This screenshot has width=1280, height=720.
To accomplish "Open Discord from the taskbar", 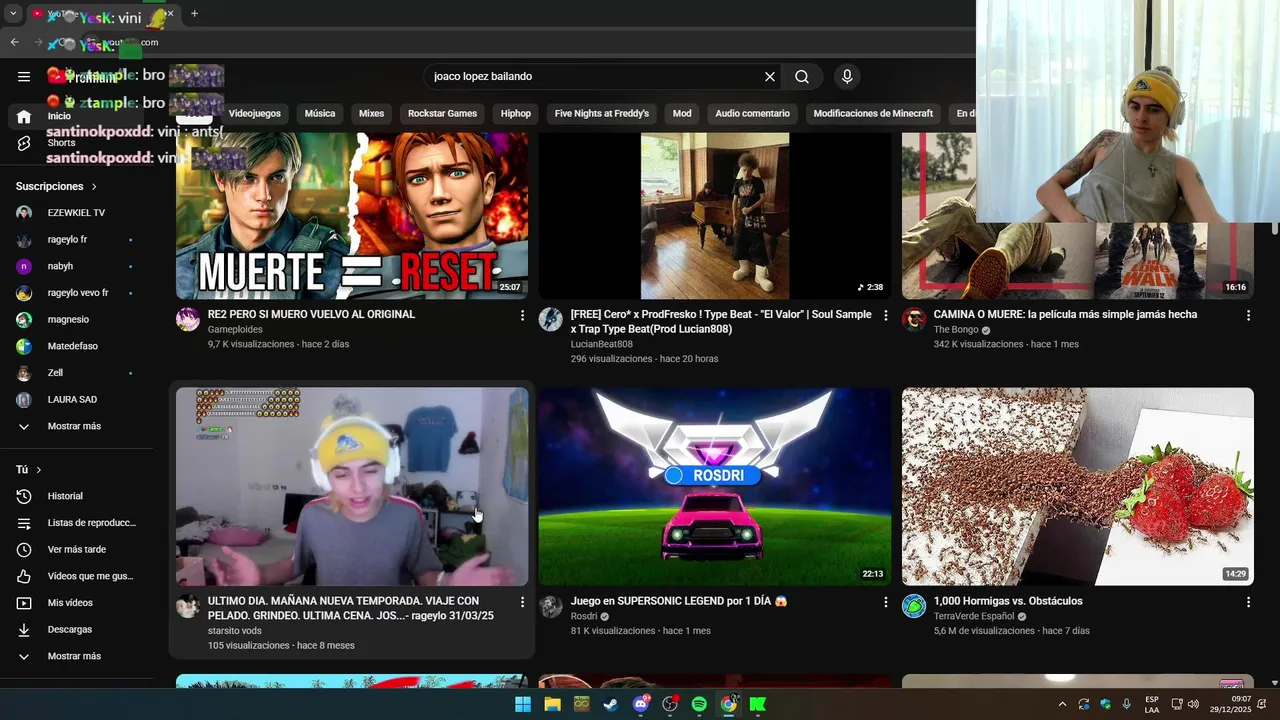I will (640, 704).
